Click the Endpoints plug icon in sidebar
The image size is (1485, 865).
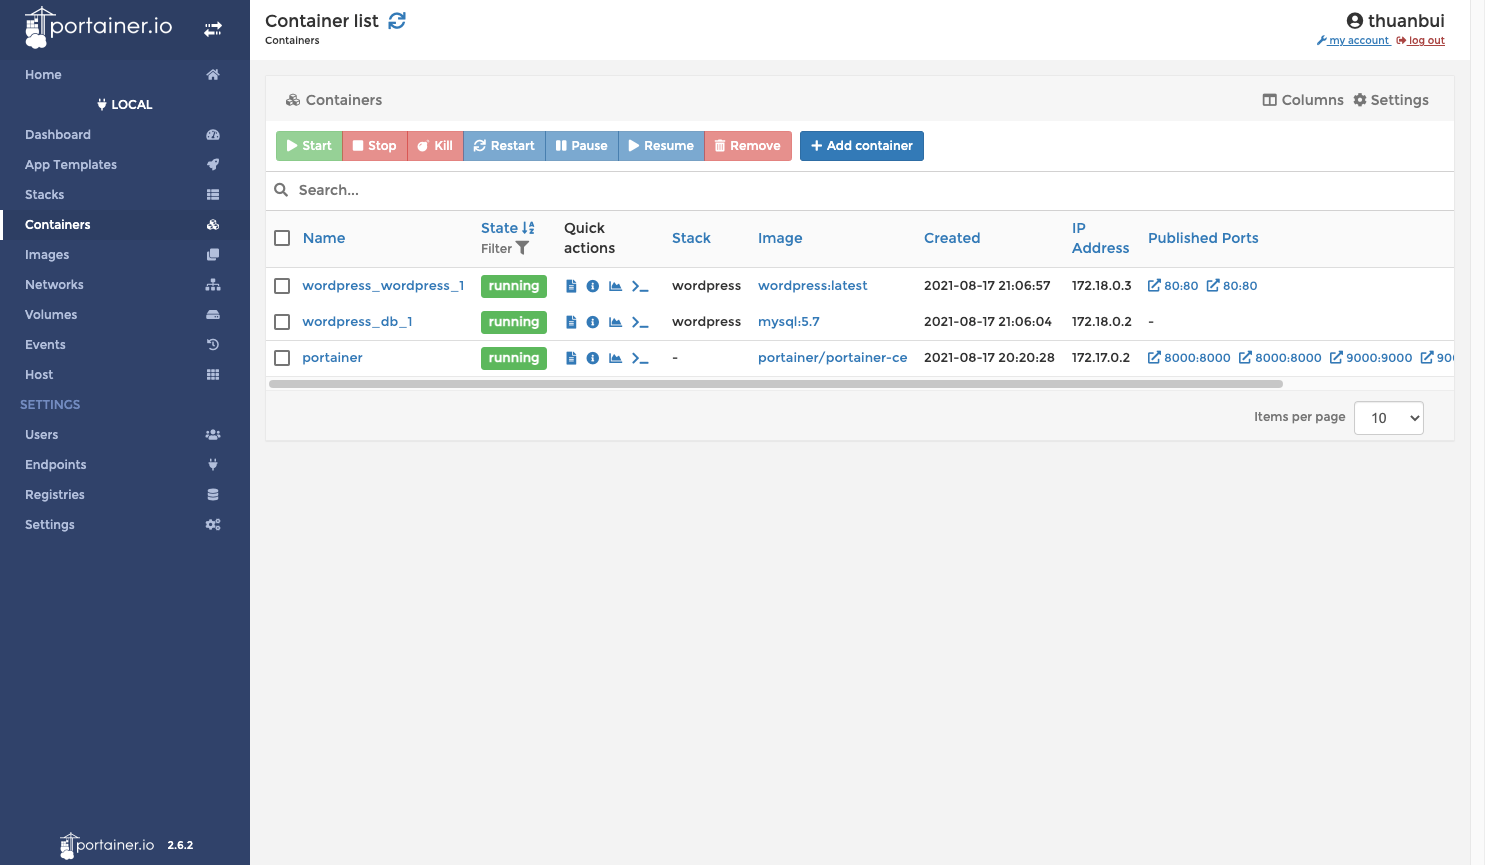[x=213, y=465]
